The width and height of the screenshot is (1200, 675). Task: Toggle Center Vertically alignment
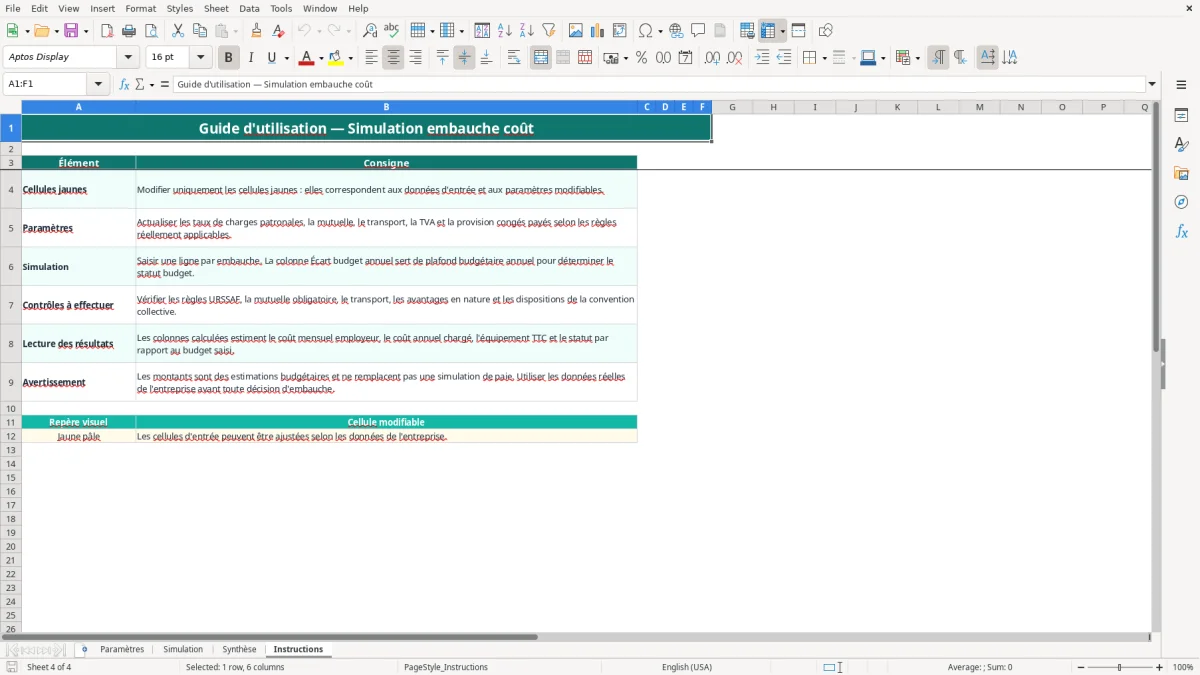464,58
